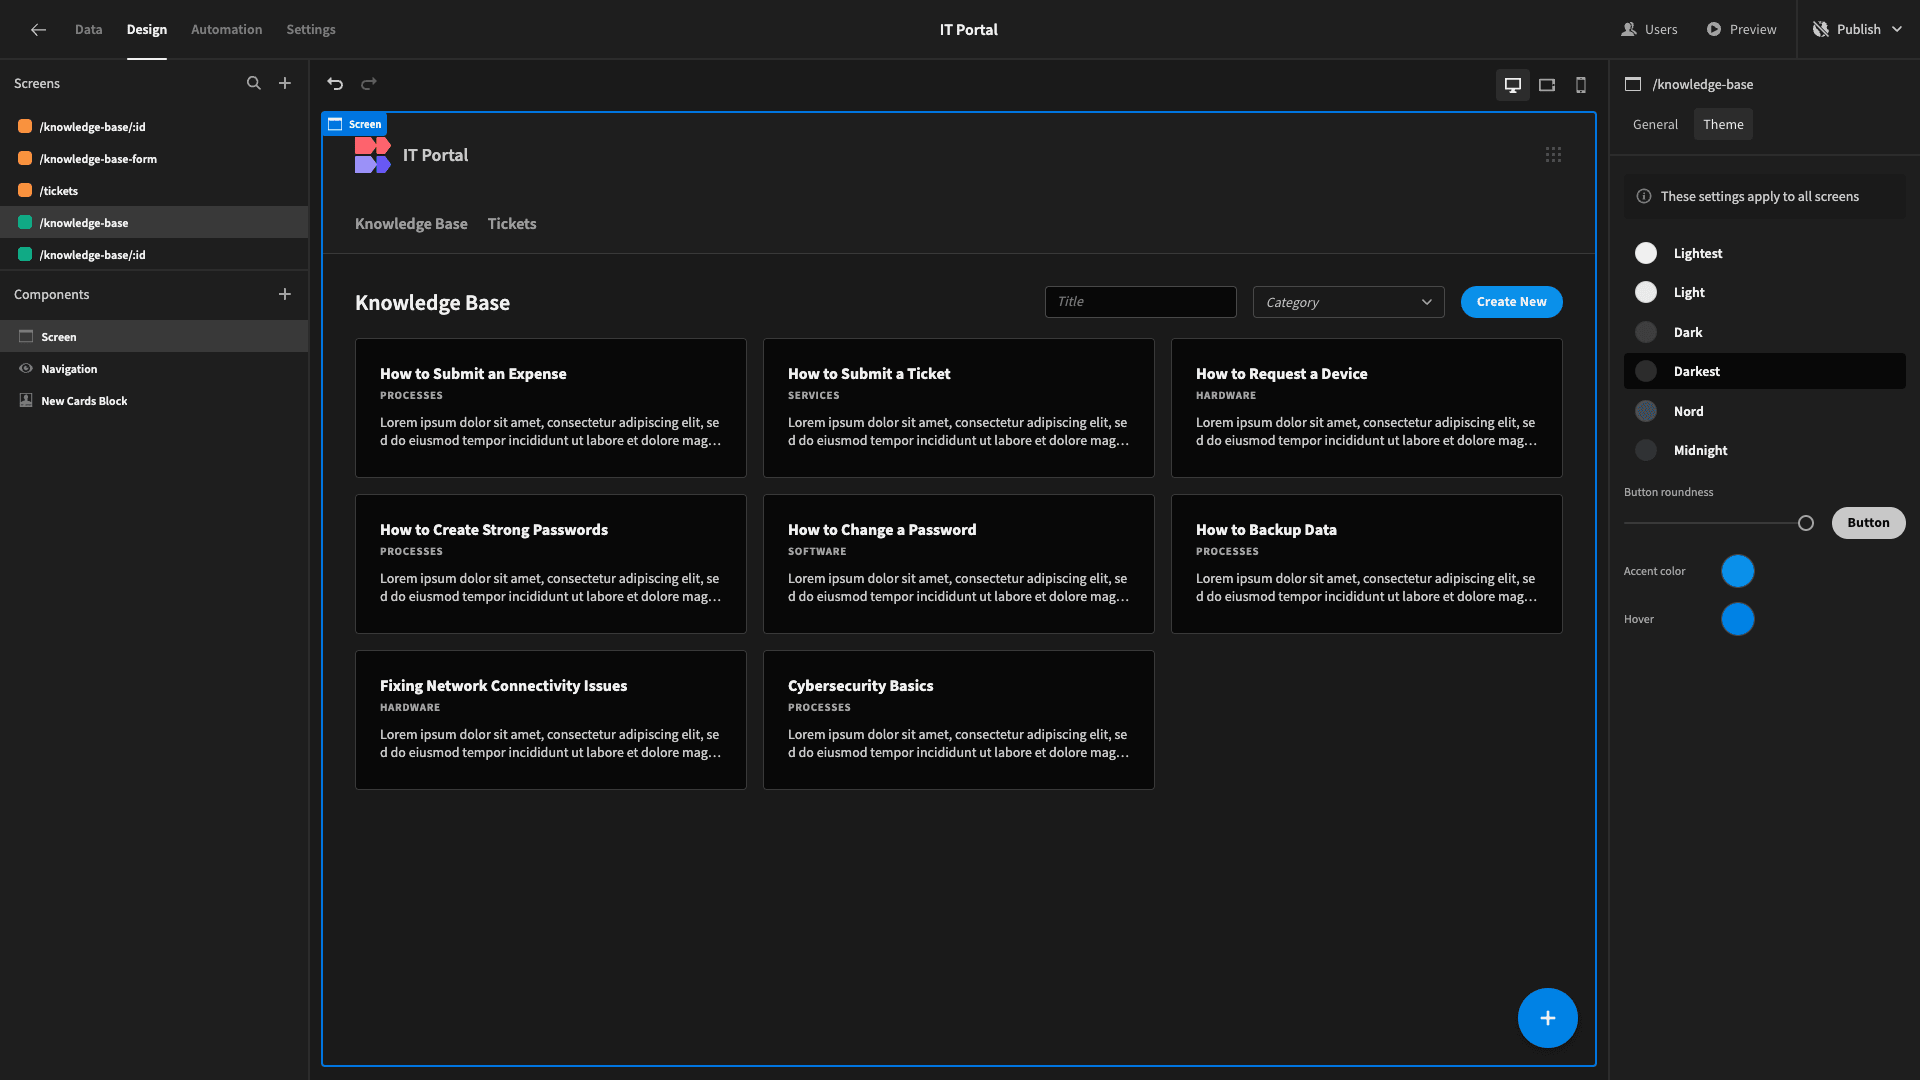Viewport: 1920px width, 1080px height.
Task: Select the Darkest theme
Action: point(1764,372)
